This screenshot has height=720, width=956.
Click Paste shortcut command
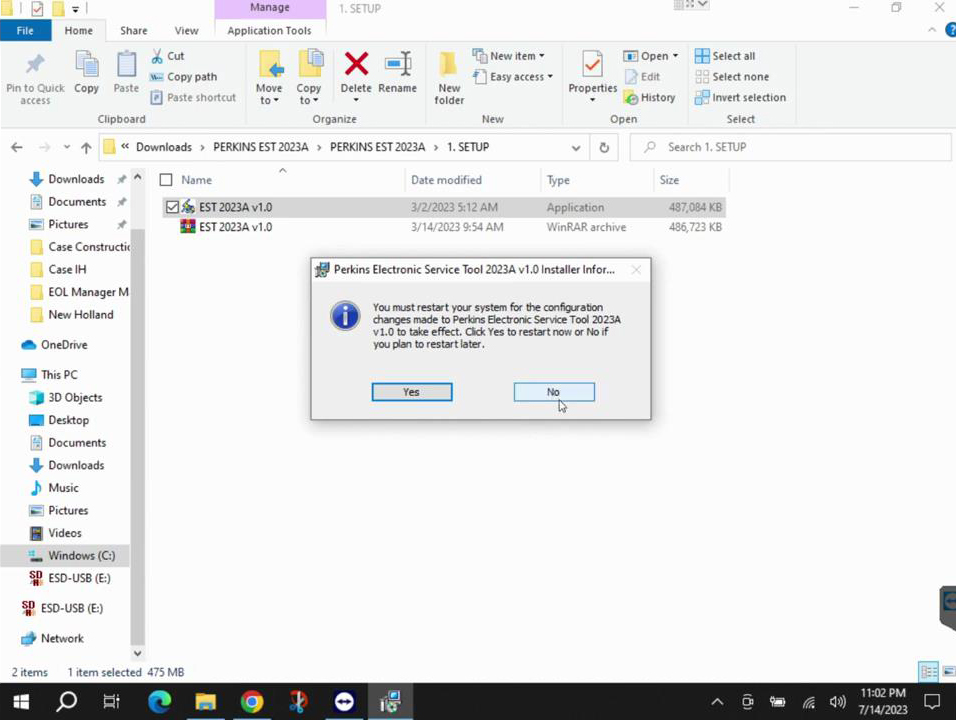click(x=193, y=98)
